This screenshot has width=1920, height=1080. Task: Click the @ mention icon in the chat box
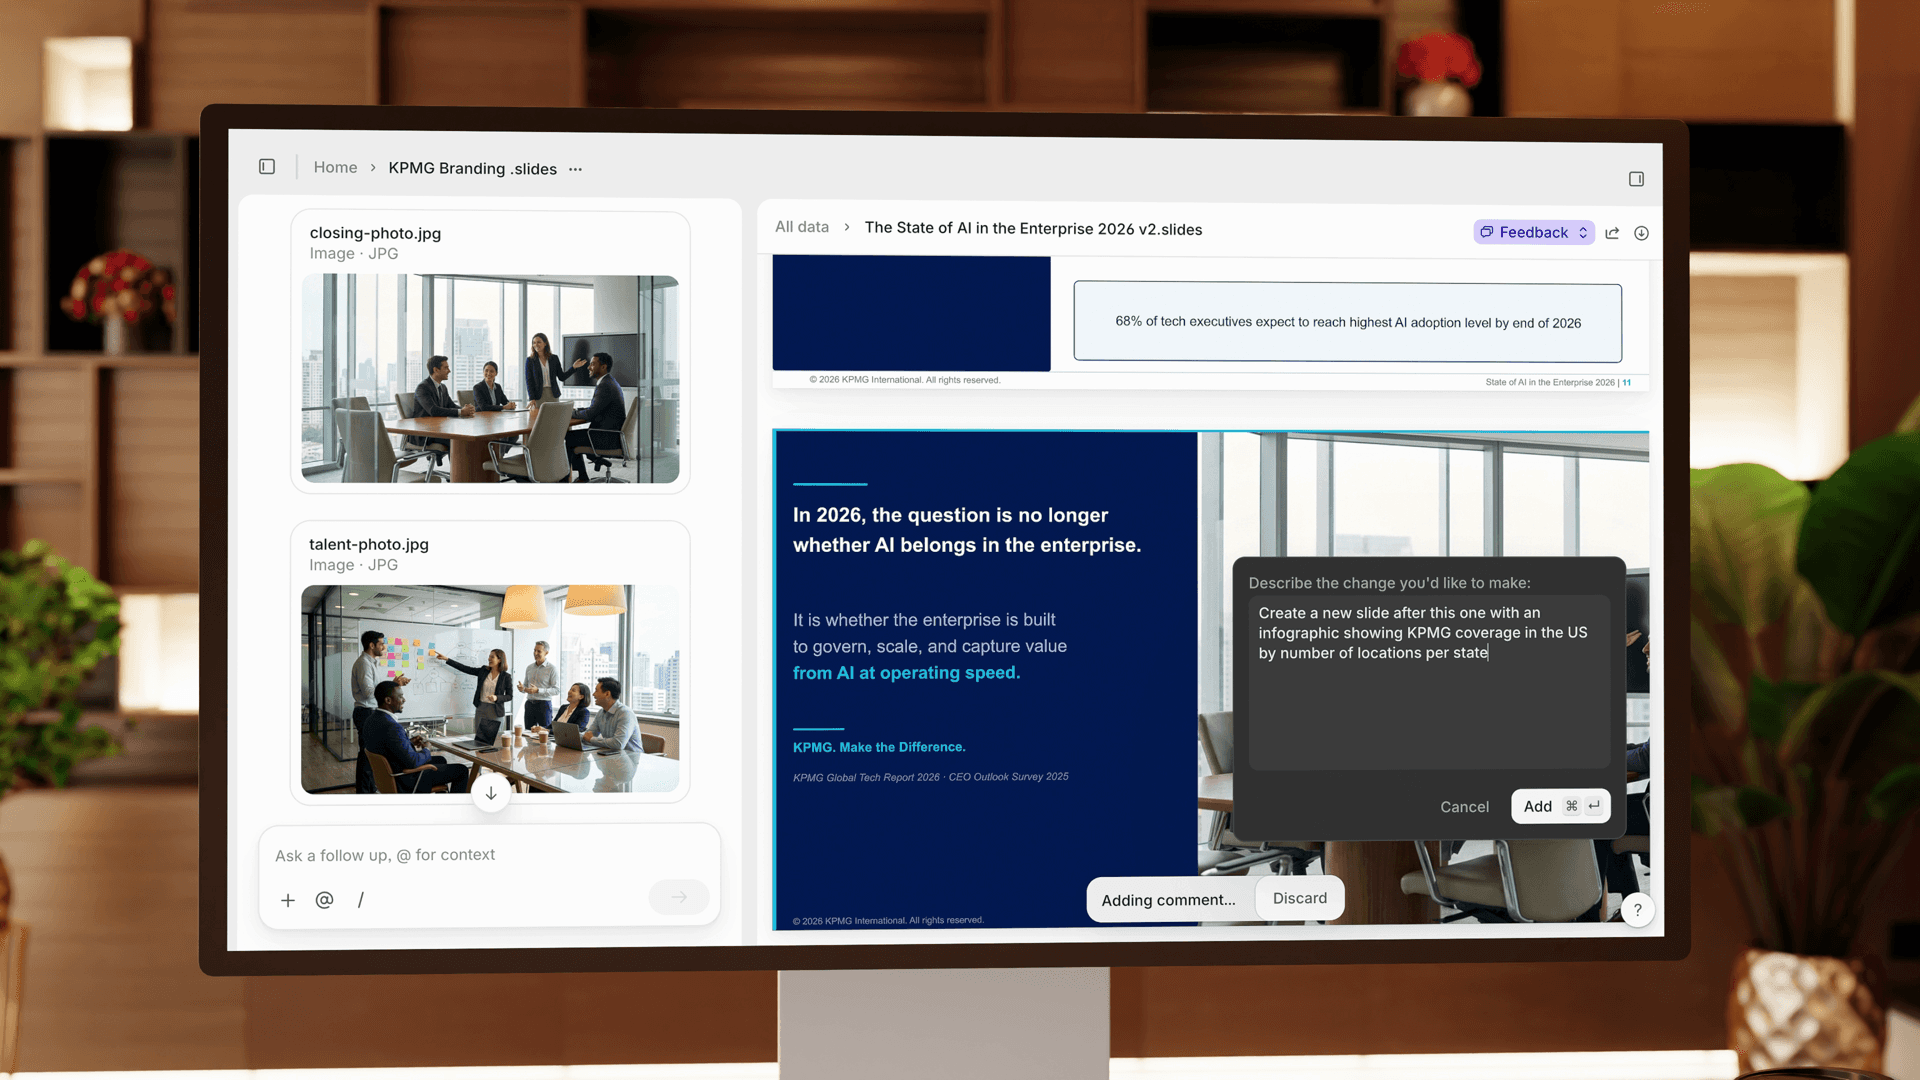coord(324,900)
